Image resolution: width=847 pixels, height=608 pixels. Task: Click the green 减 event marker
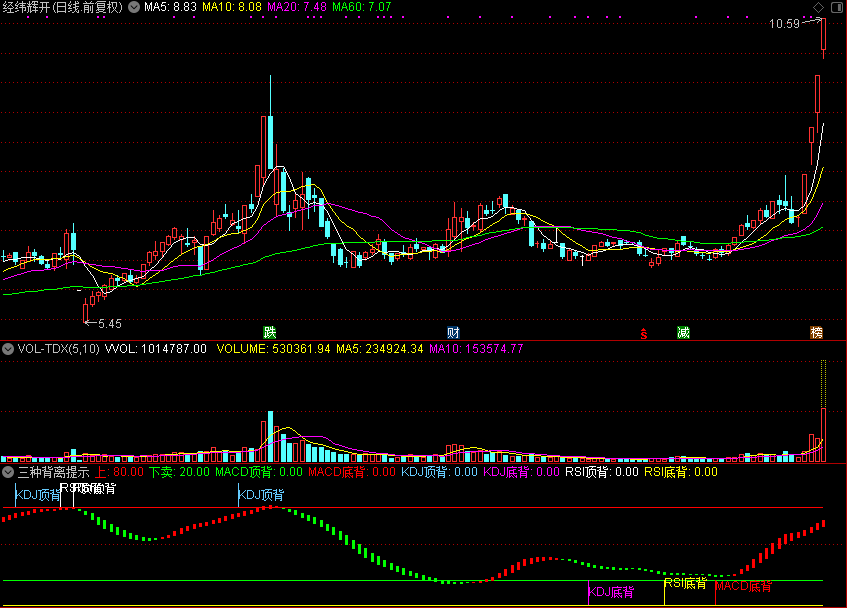(x=683, y=332)
